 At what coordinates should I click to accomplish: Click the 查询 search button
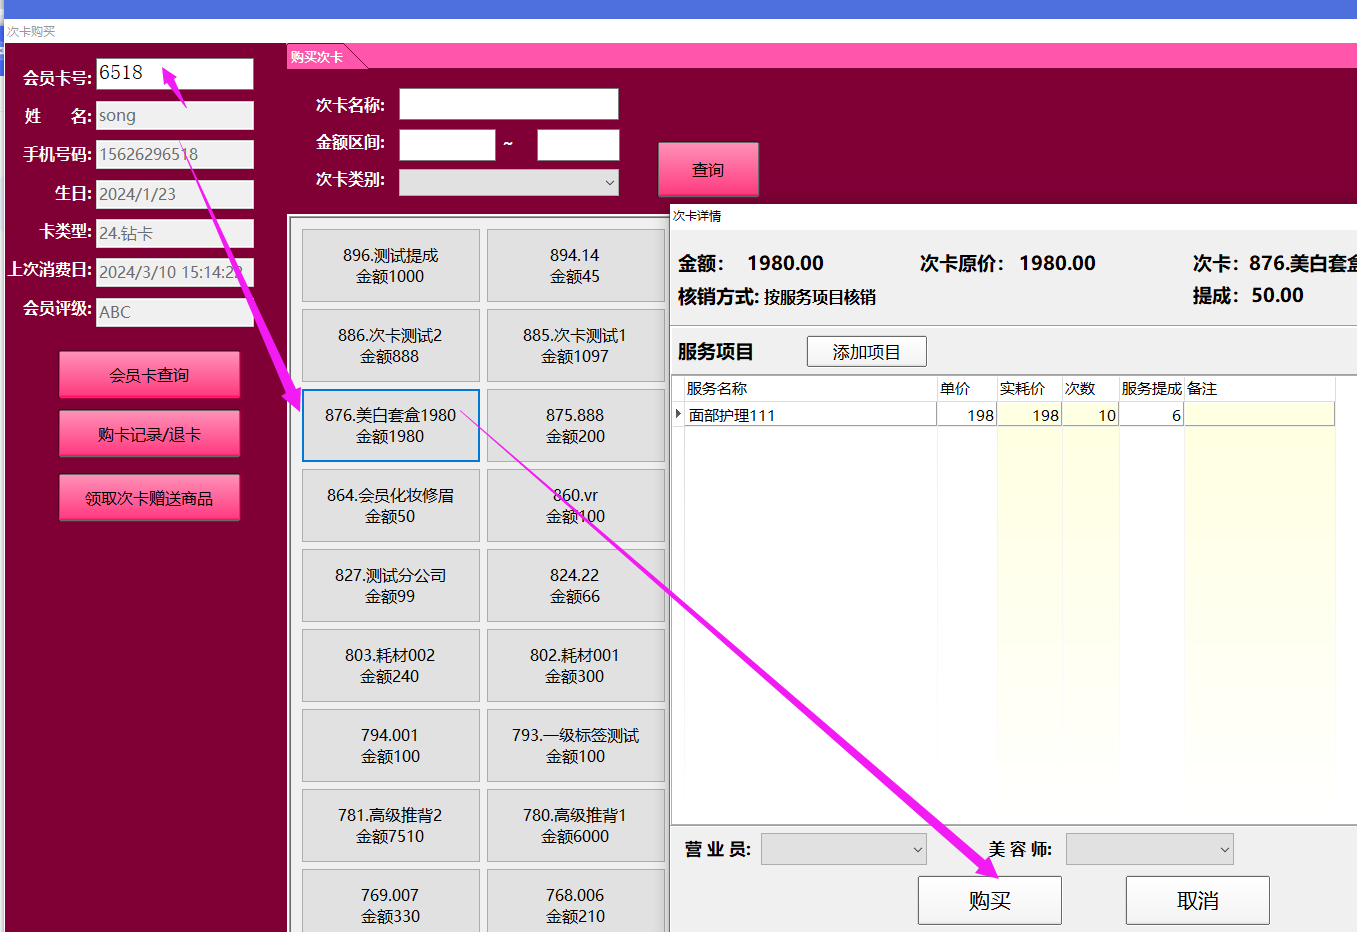click(708, 170)
